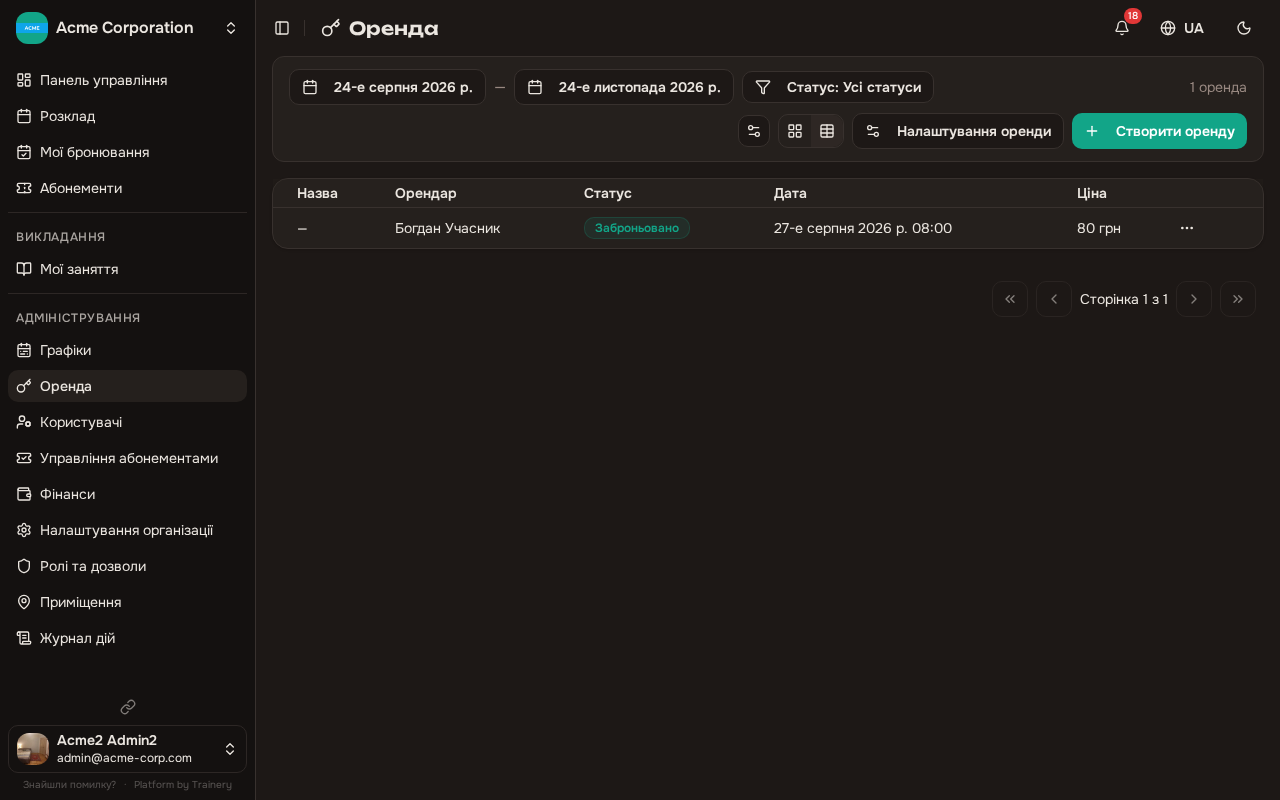The image size is (1280, 800).
Task: Open Мої заняття in the sidebar
Action: 128,269
